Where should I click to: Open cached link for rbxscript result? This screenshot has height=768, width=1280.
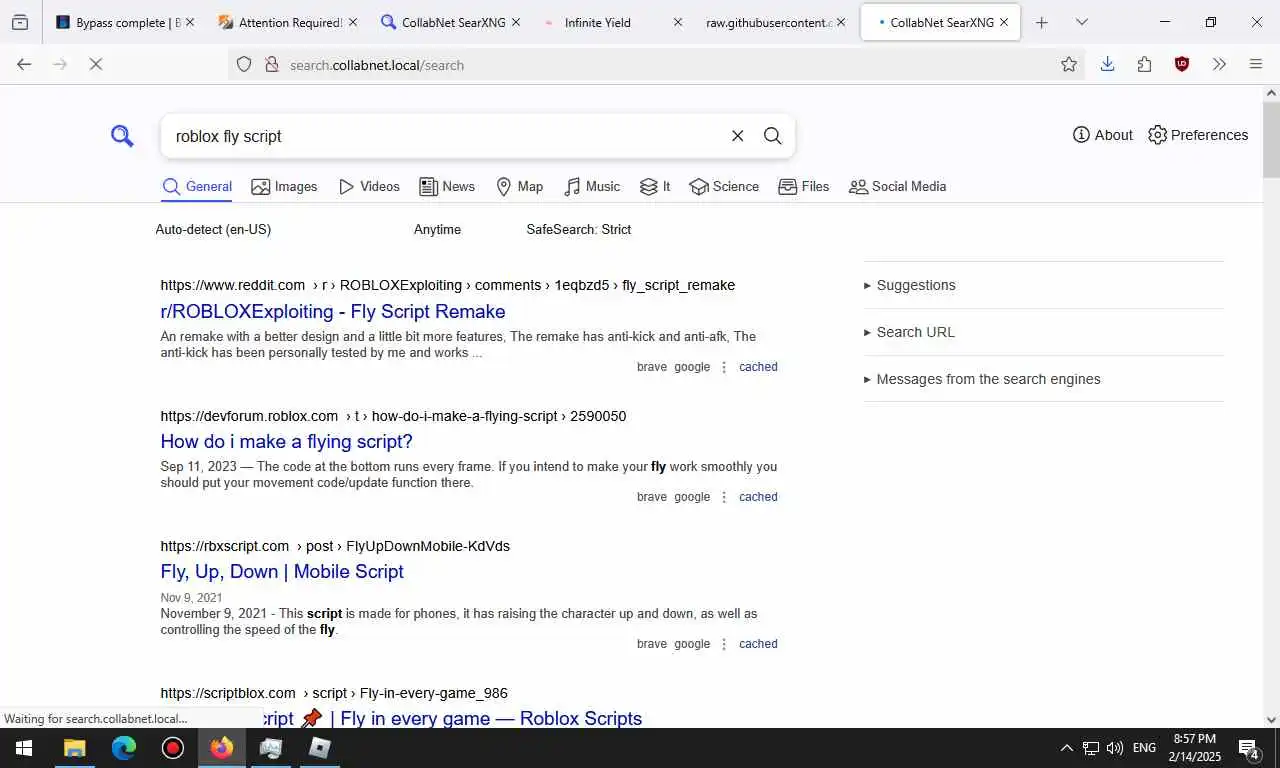(x=758, y=644)
